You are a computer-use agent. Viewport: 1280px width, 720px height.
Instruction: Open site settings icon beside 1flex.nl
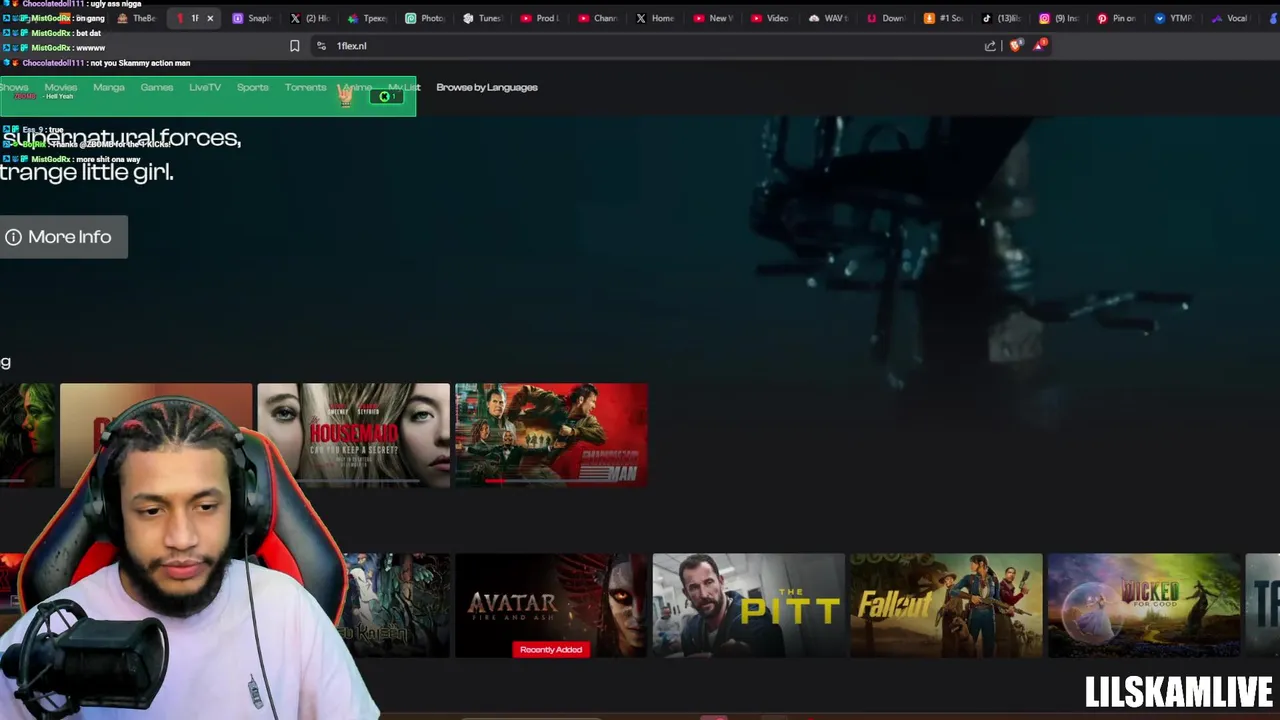tap(321, 46)
